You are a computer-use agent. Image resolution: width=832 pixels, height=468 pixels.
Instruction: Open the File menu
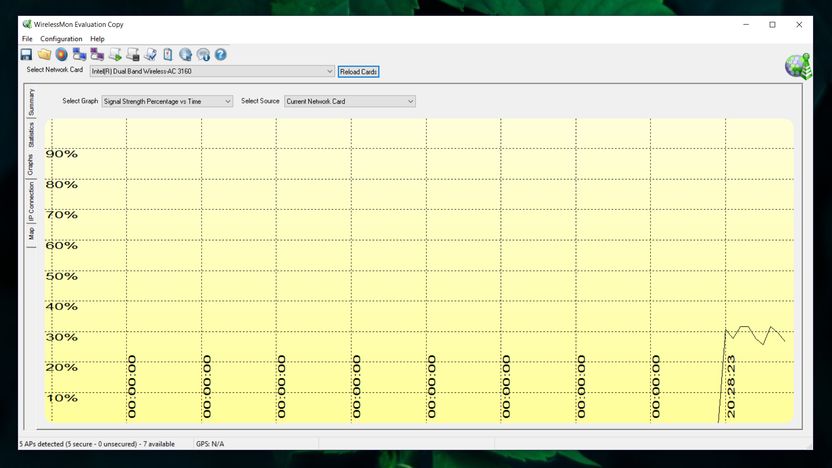(27, 39)
